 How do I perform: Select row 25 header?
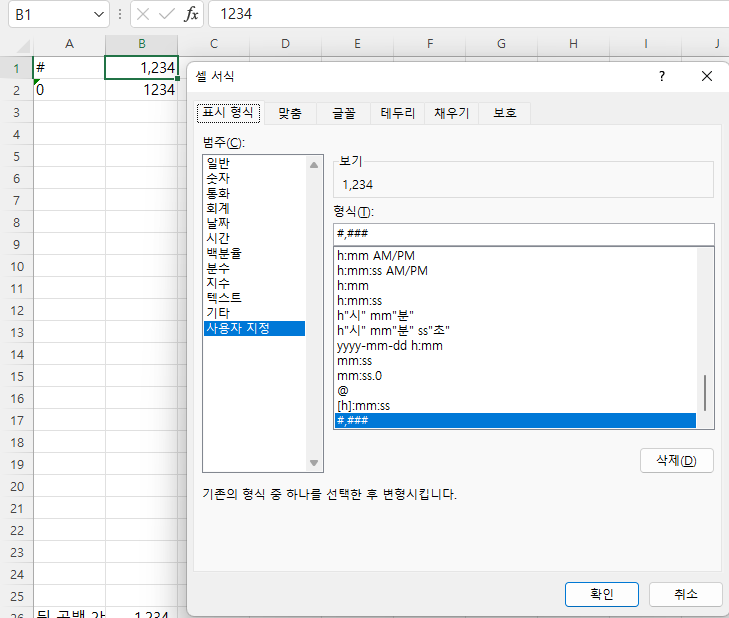17,597
